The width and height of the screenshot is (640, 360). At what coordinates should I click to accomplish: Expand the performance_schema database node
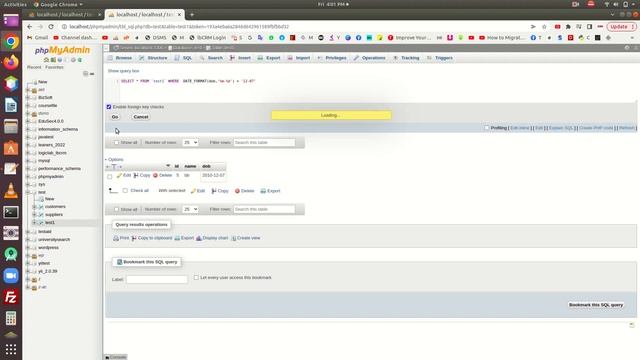28,169
